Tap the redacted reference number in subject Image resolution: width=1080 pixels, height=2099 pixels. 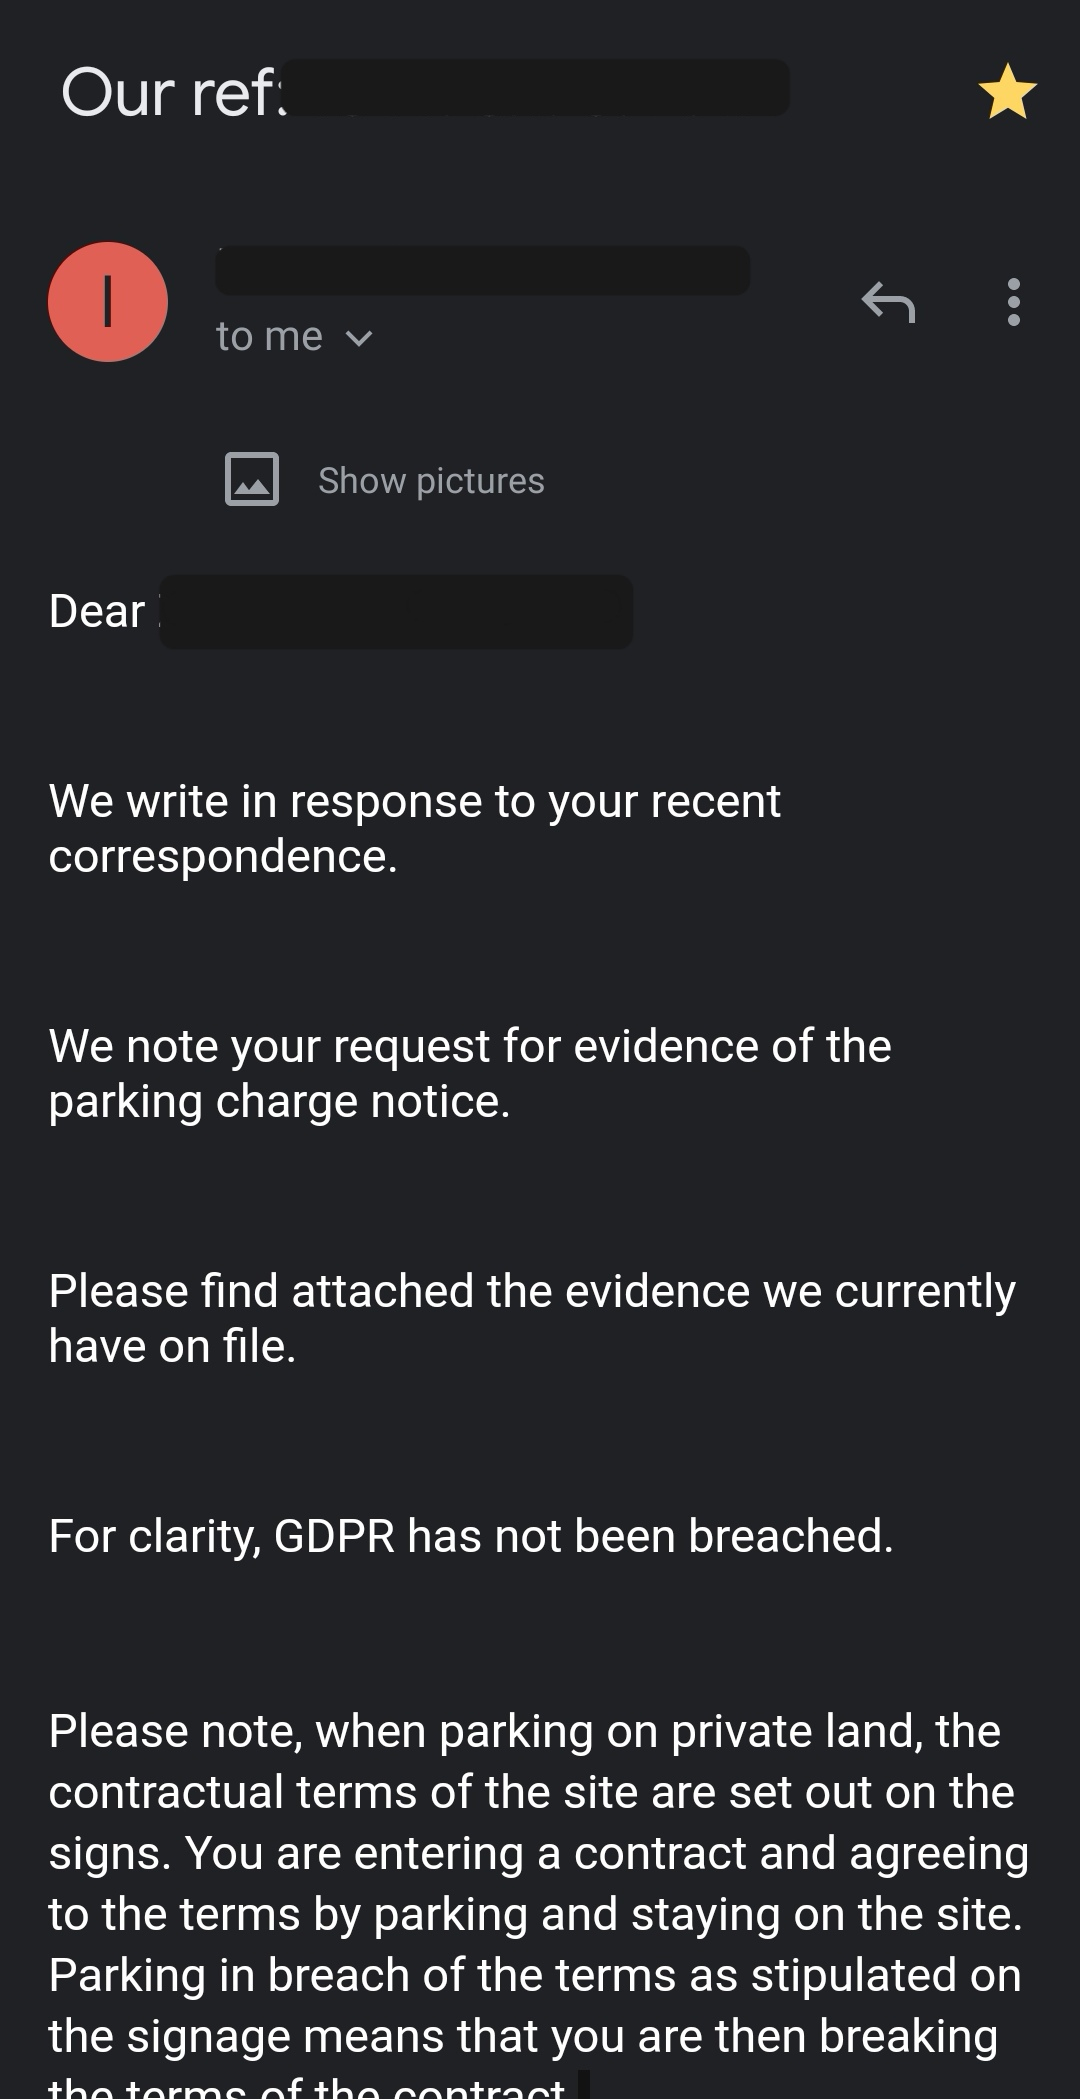point(536,88)
